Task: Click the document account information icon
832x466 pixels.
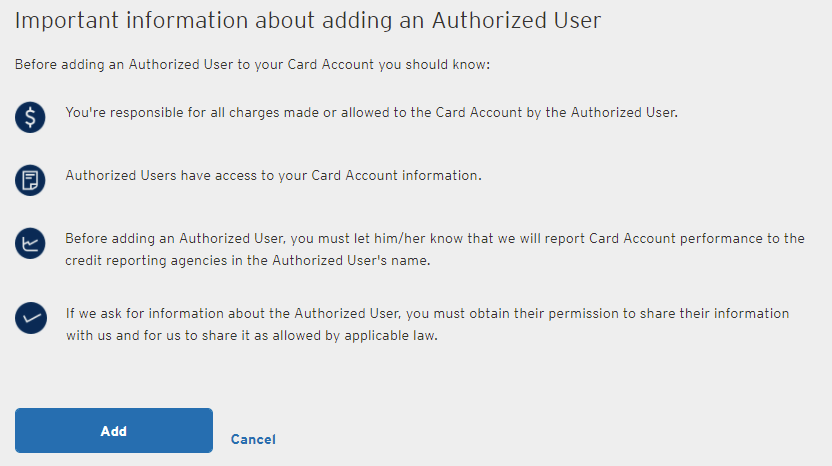Action: tap(31, 180)
